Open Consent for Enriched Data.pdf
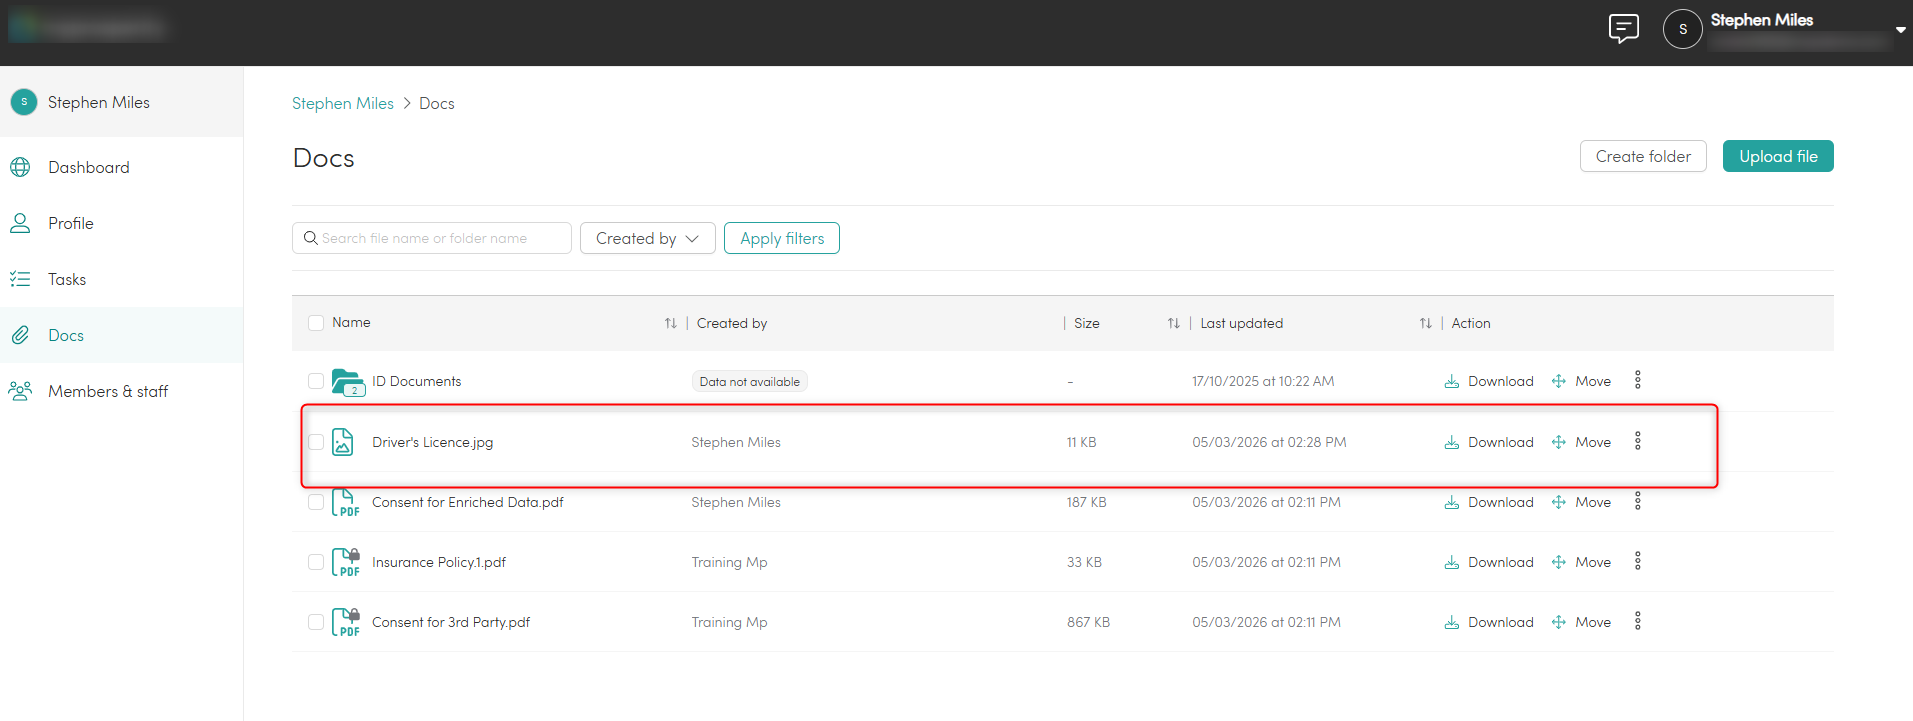1913x721 pixels. [468, 502]
